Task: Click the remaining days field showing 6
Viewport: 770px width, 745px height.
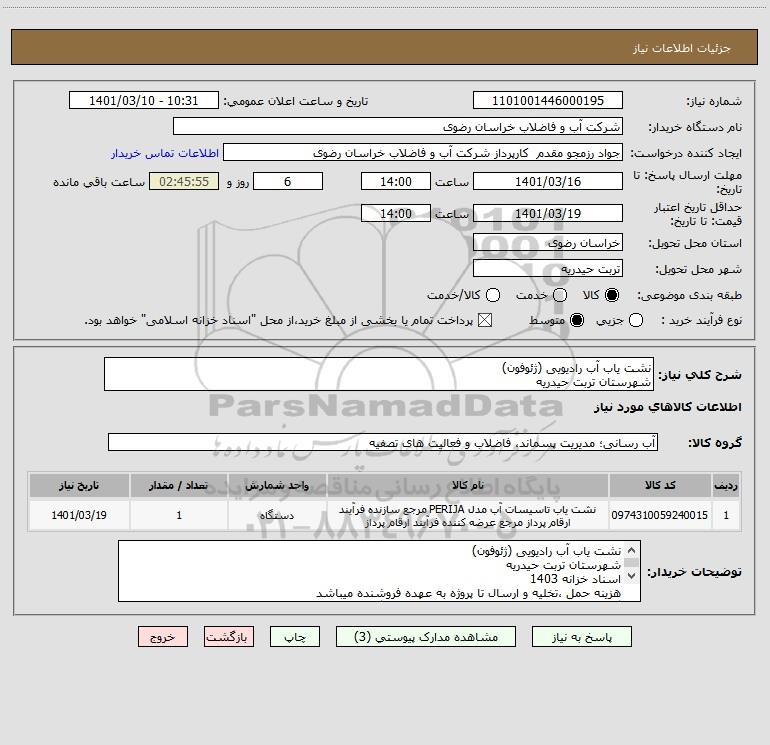Action: pos(288,181)
